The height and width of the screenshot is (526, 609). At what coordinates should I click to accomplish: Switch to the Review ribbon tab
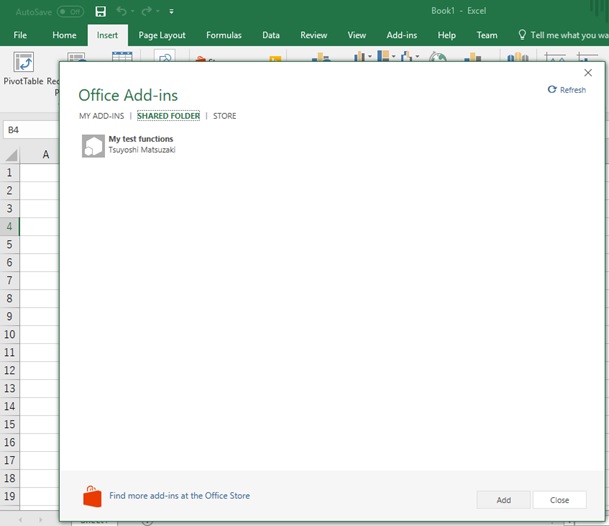313,35
